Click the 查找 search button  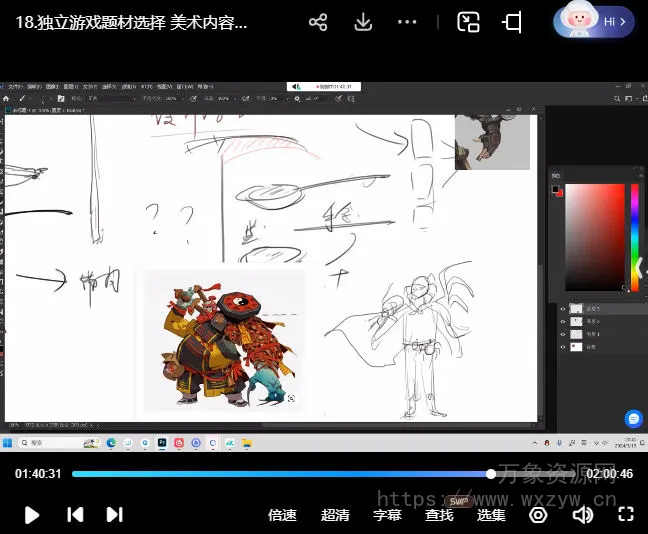tap(439, 515)
